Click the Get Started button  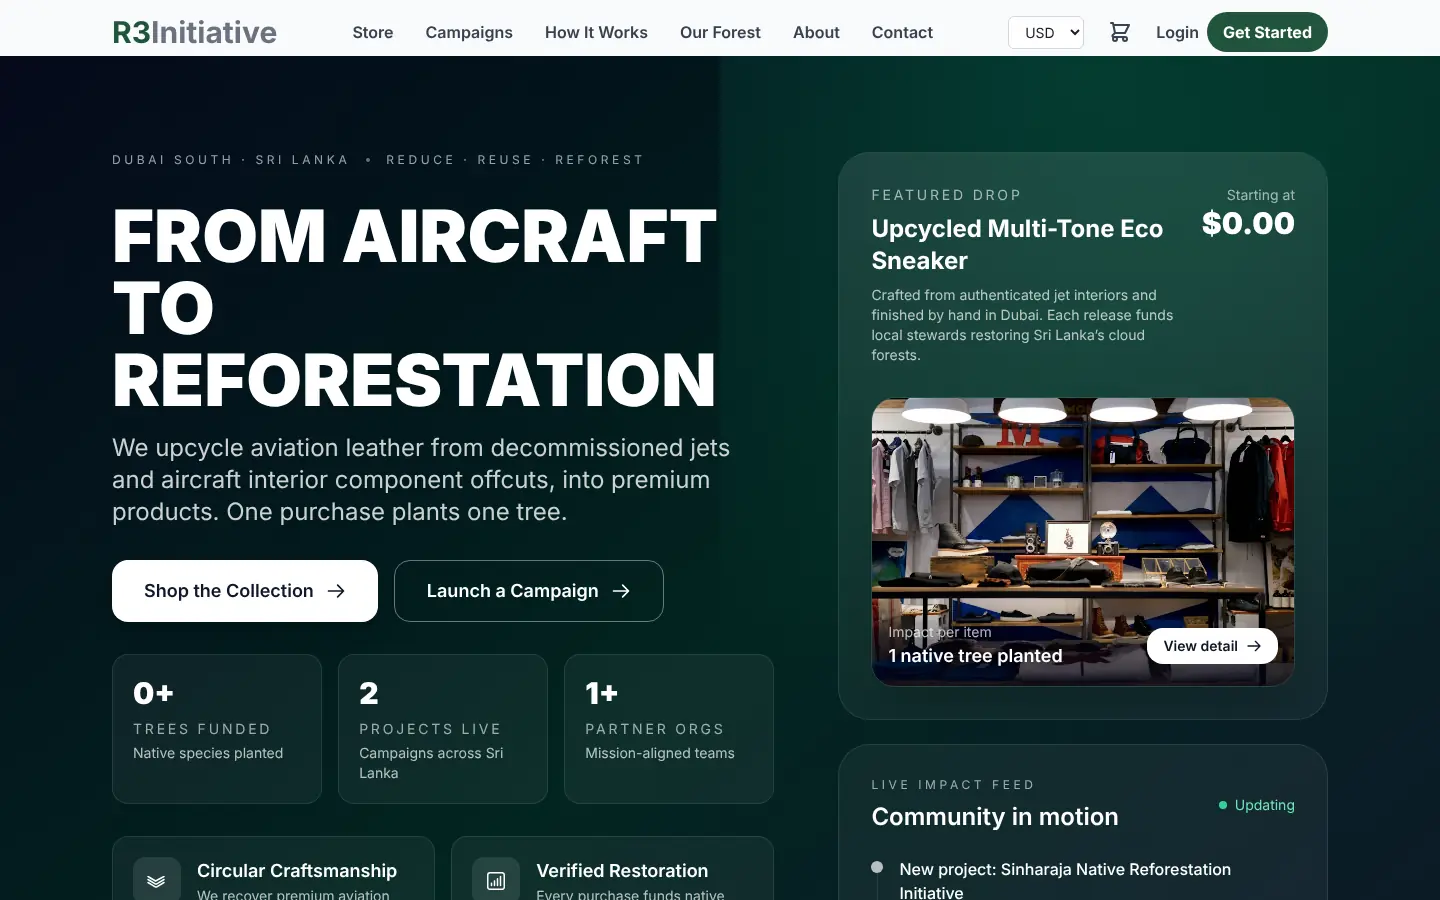pyautogui.click(x=1267, y=32)
